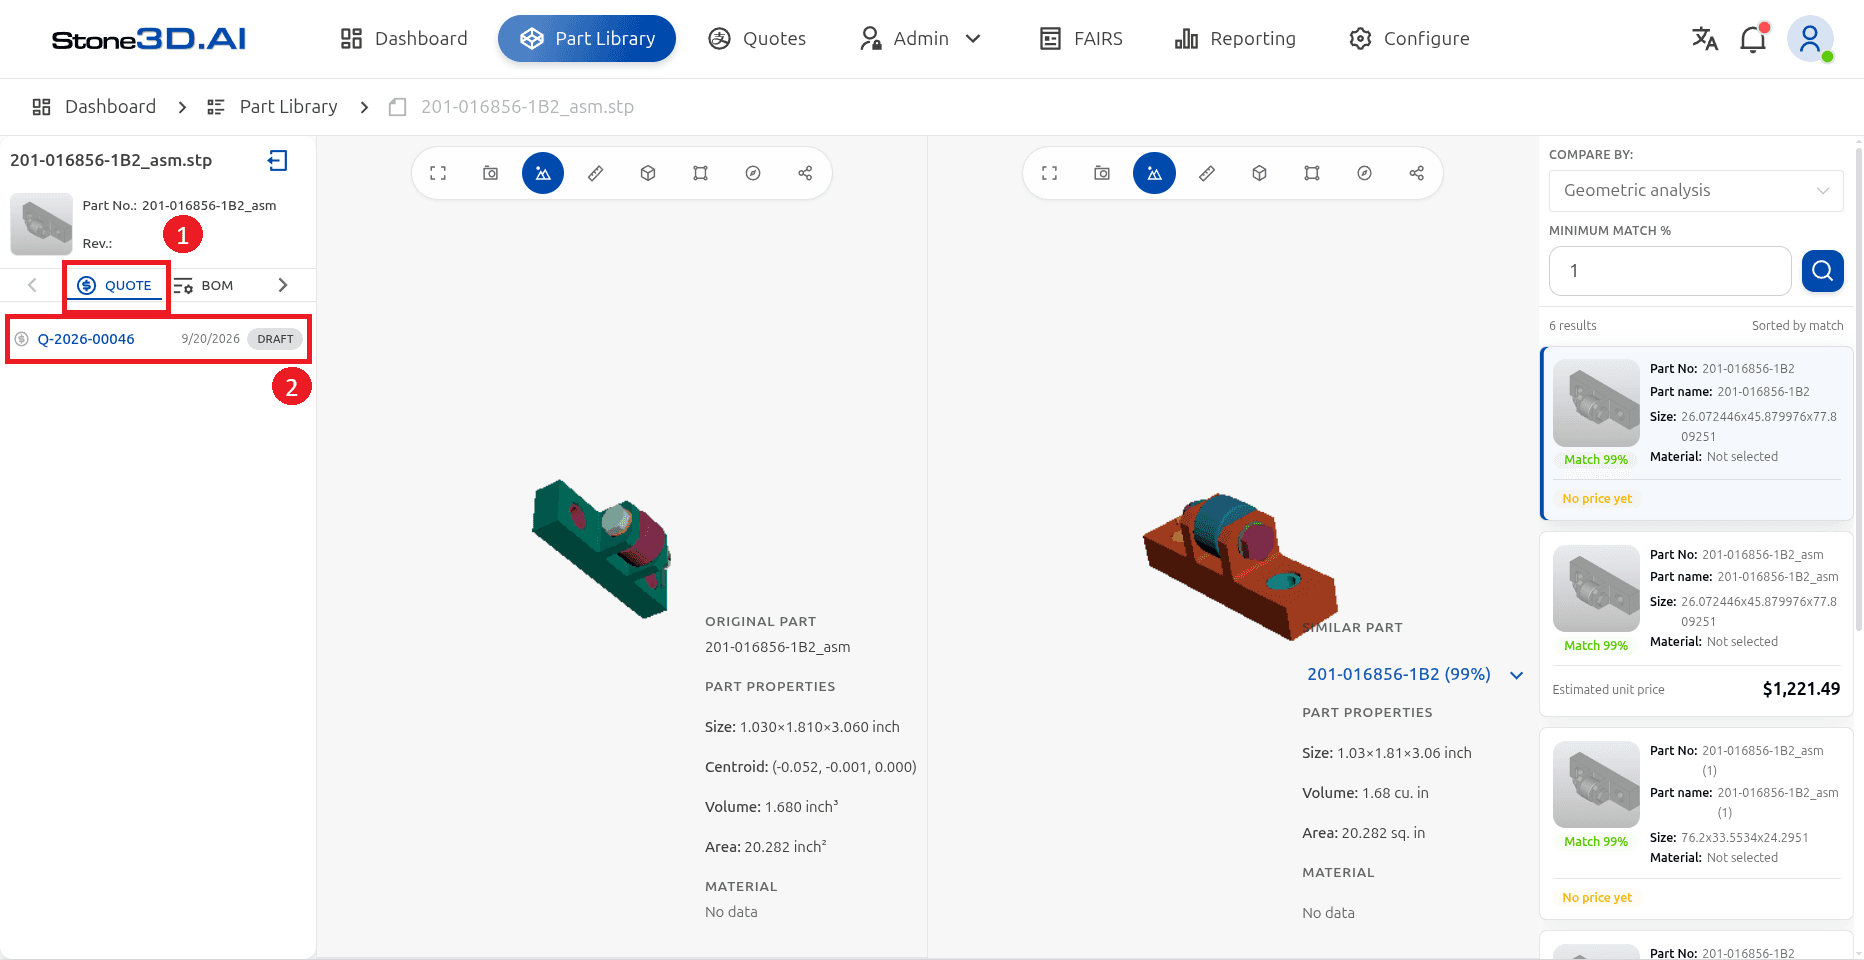Toggle highlighted compare icon in original viewer

[x=543, y=173]
